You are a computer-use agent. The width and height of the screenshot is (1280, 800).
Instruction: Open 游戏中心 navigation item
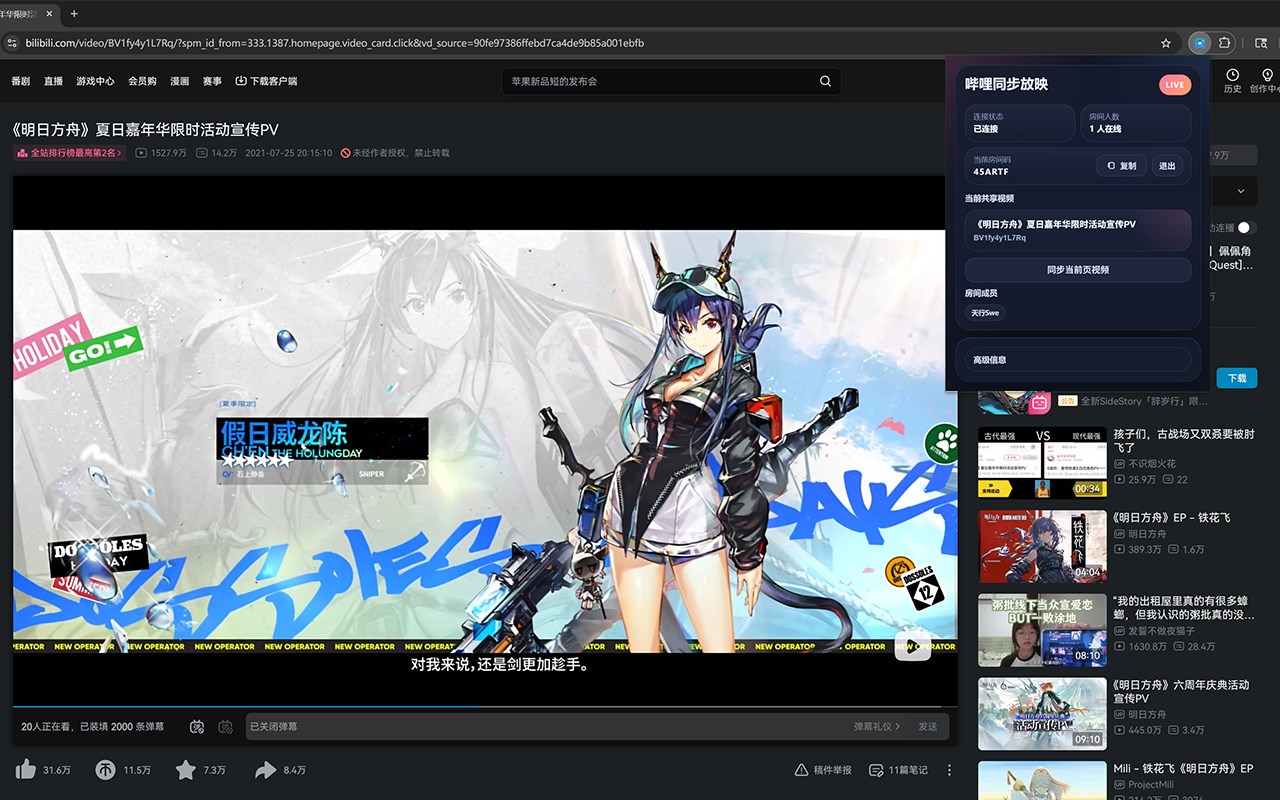tap(95, 81)
